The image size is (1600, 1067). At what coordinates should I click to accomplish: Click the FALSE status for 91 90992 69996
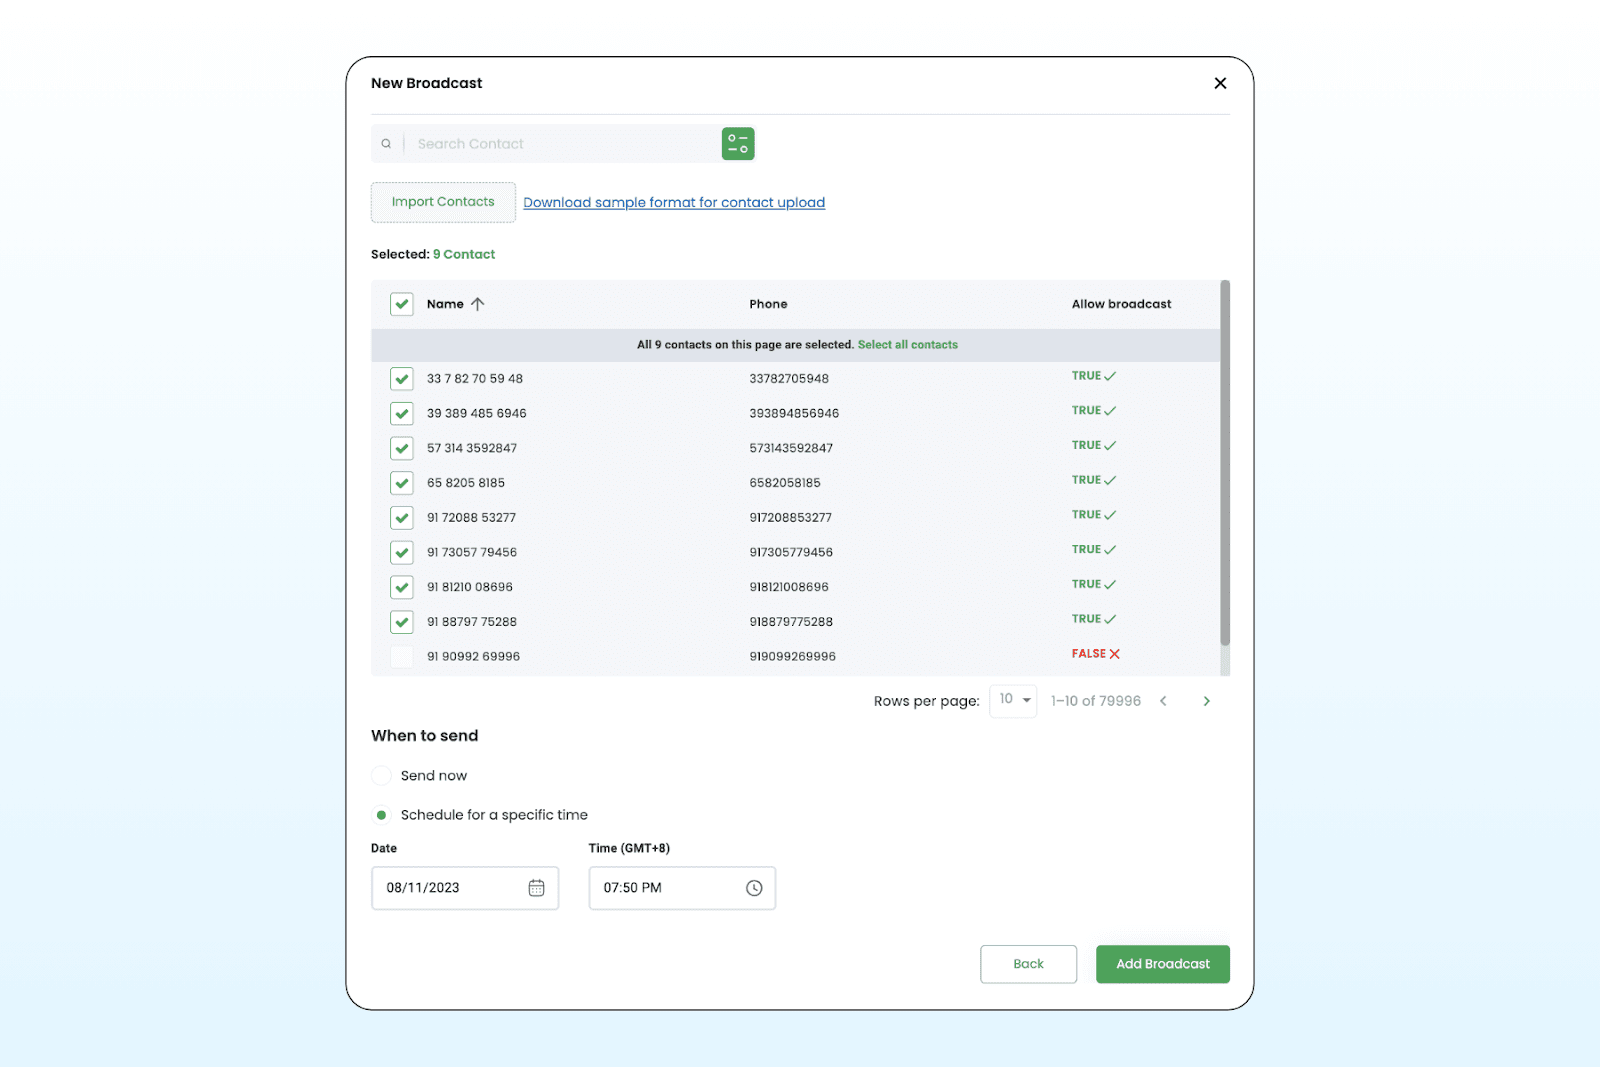(1096, 654)
